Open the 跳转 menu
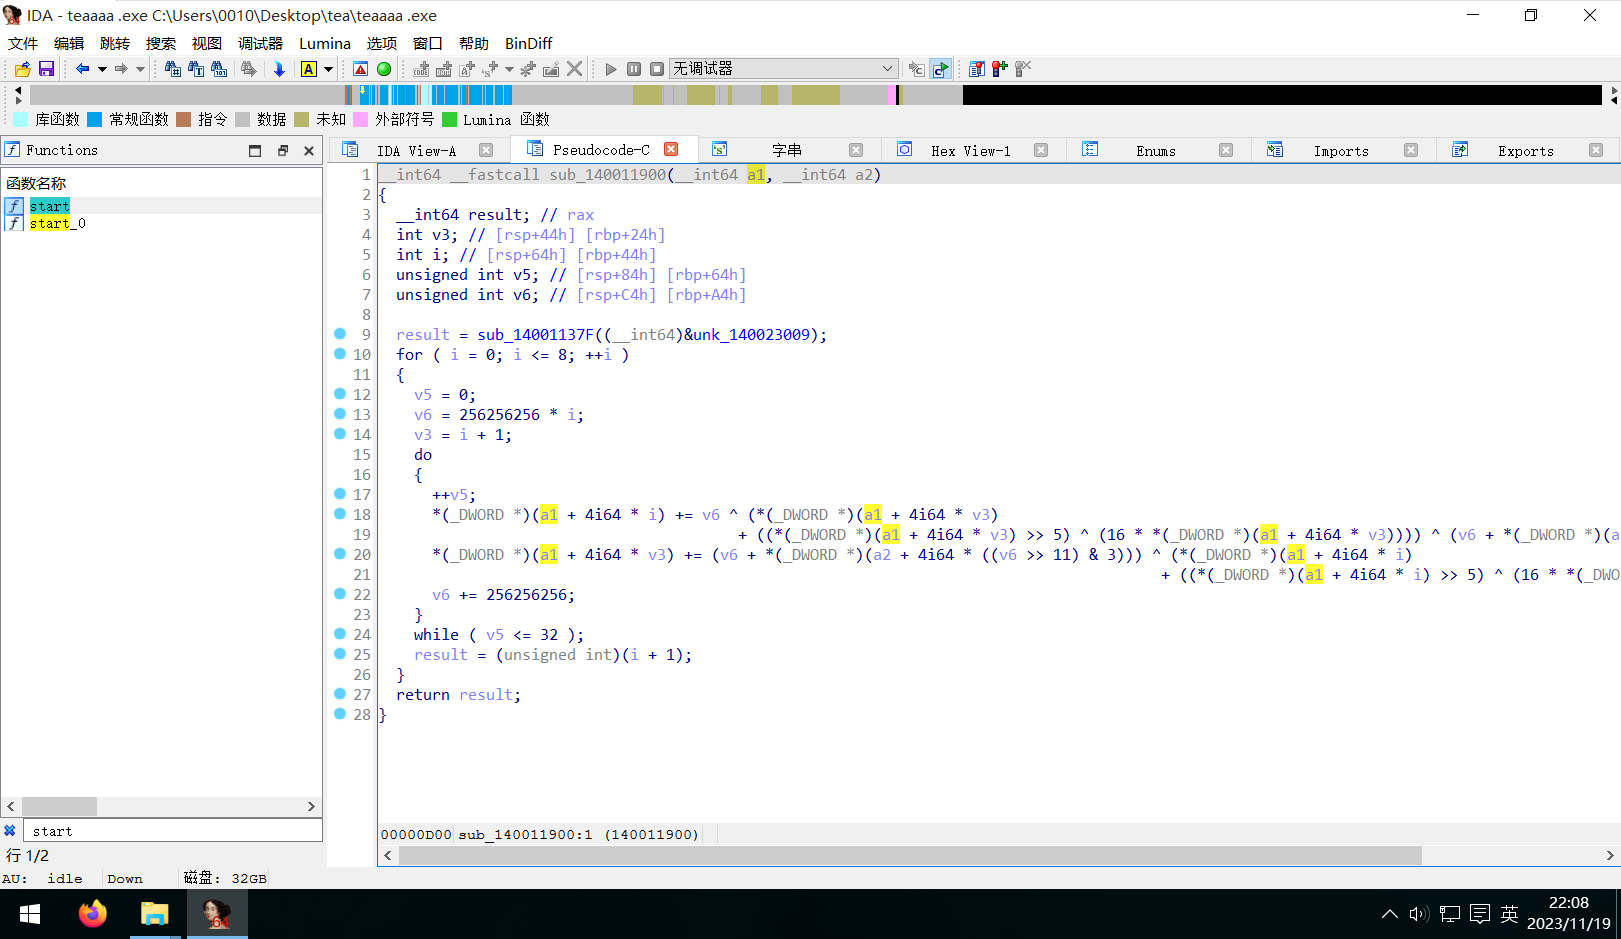 pyautogui.click(x=115, y=43)
